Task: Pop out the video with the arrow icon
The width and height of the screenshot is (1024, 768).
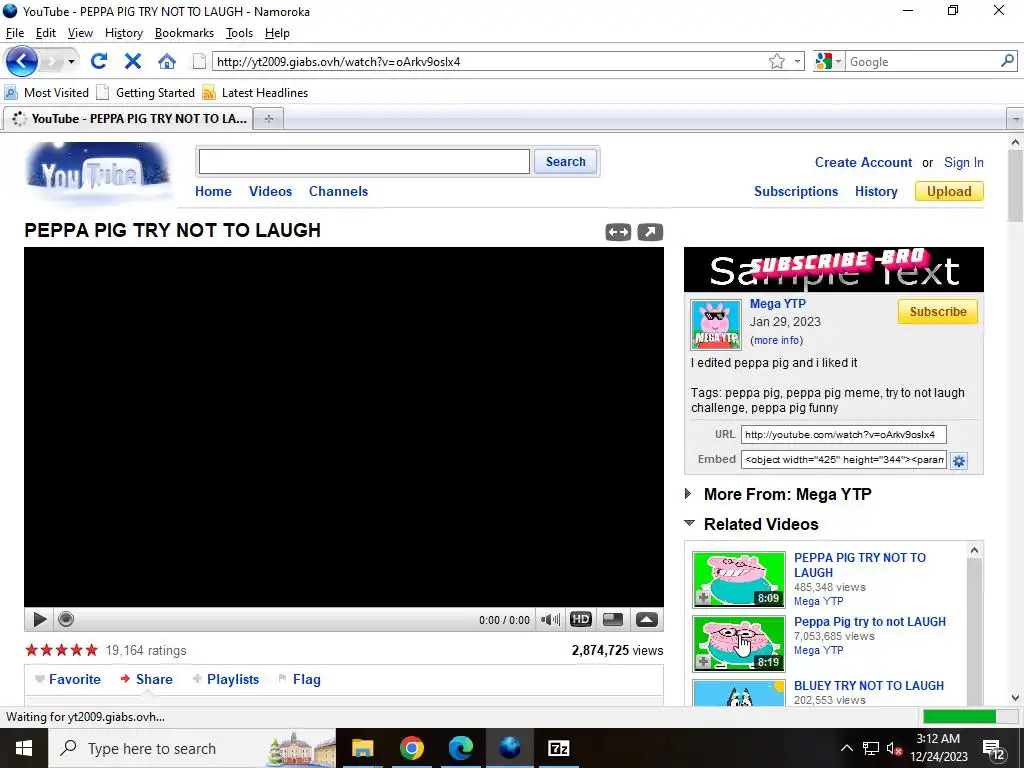Action: [x=650, y=232]
